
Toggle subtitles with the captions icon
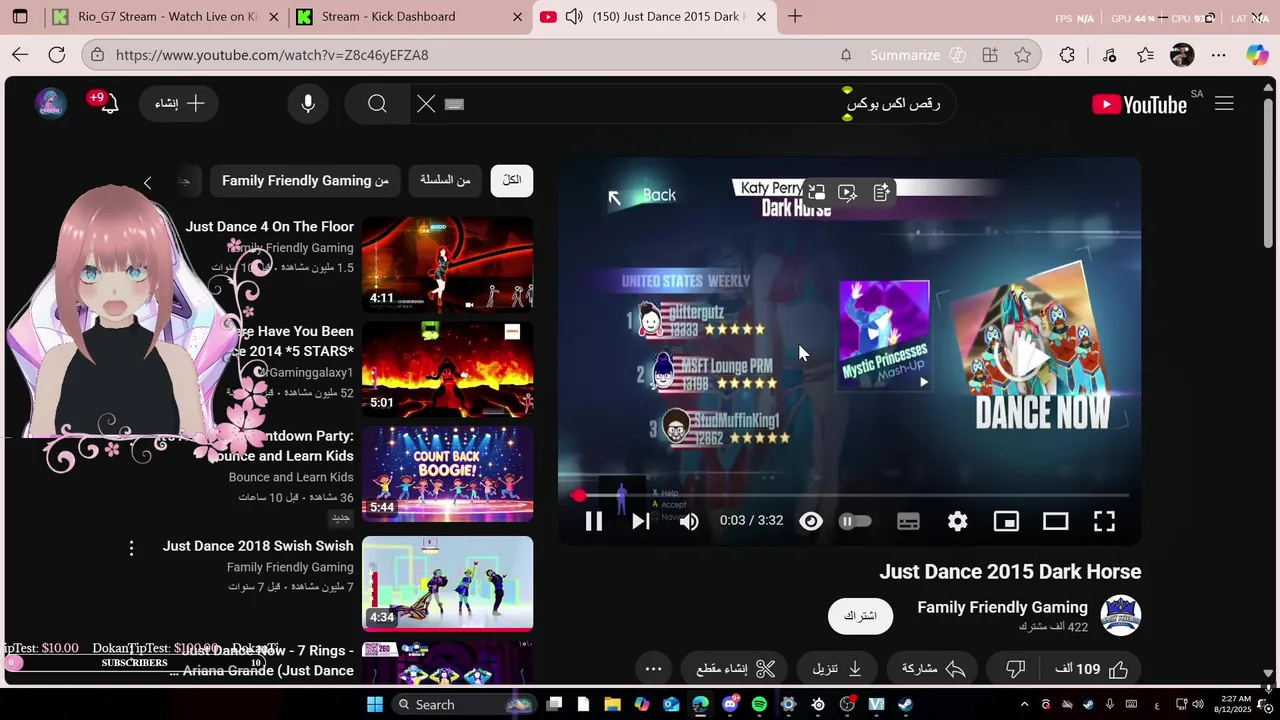click(908, 521)
